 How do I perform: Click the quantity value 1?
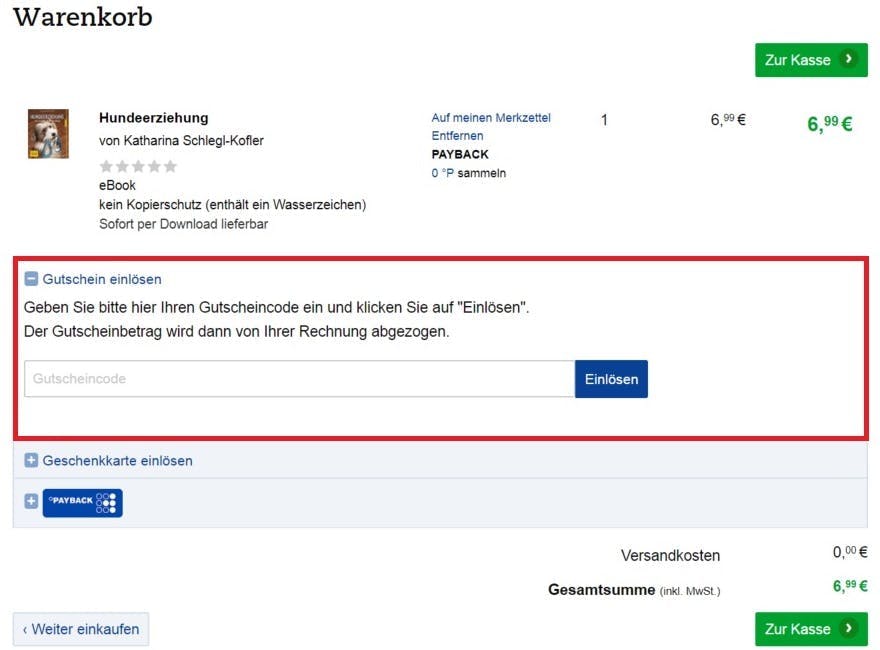click(604, 120)
